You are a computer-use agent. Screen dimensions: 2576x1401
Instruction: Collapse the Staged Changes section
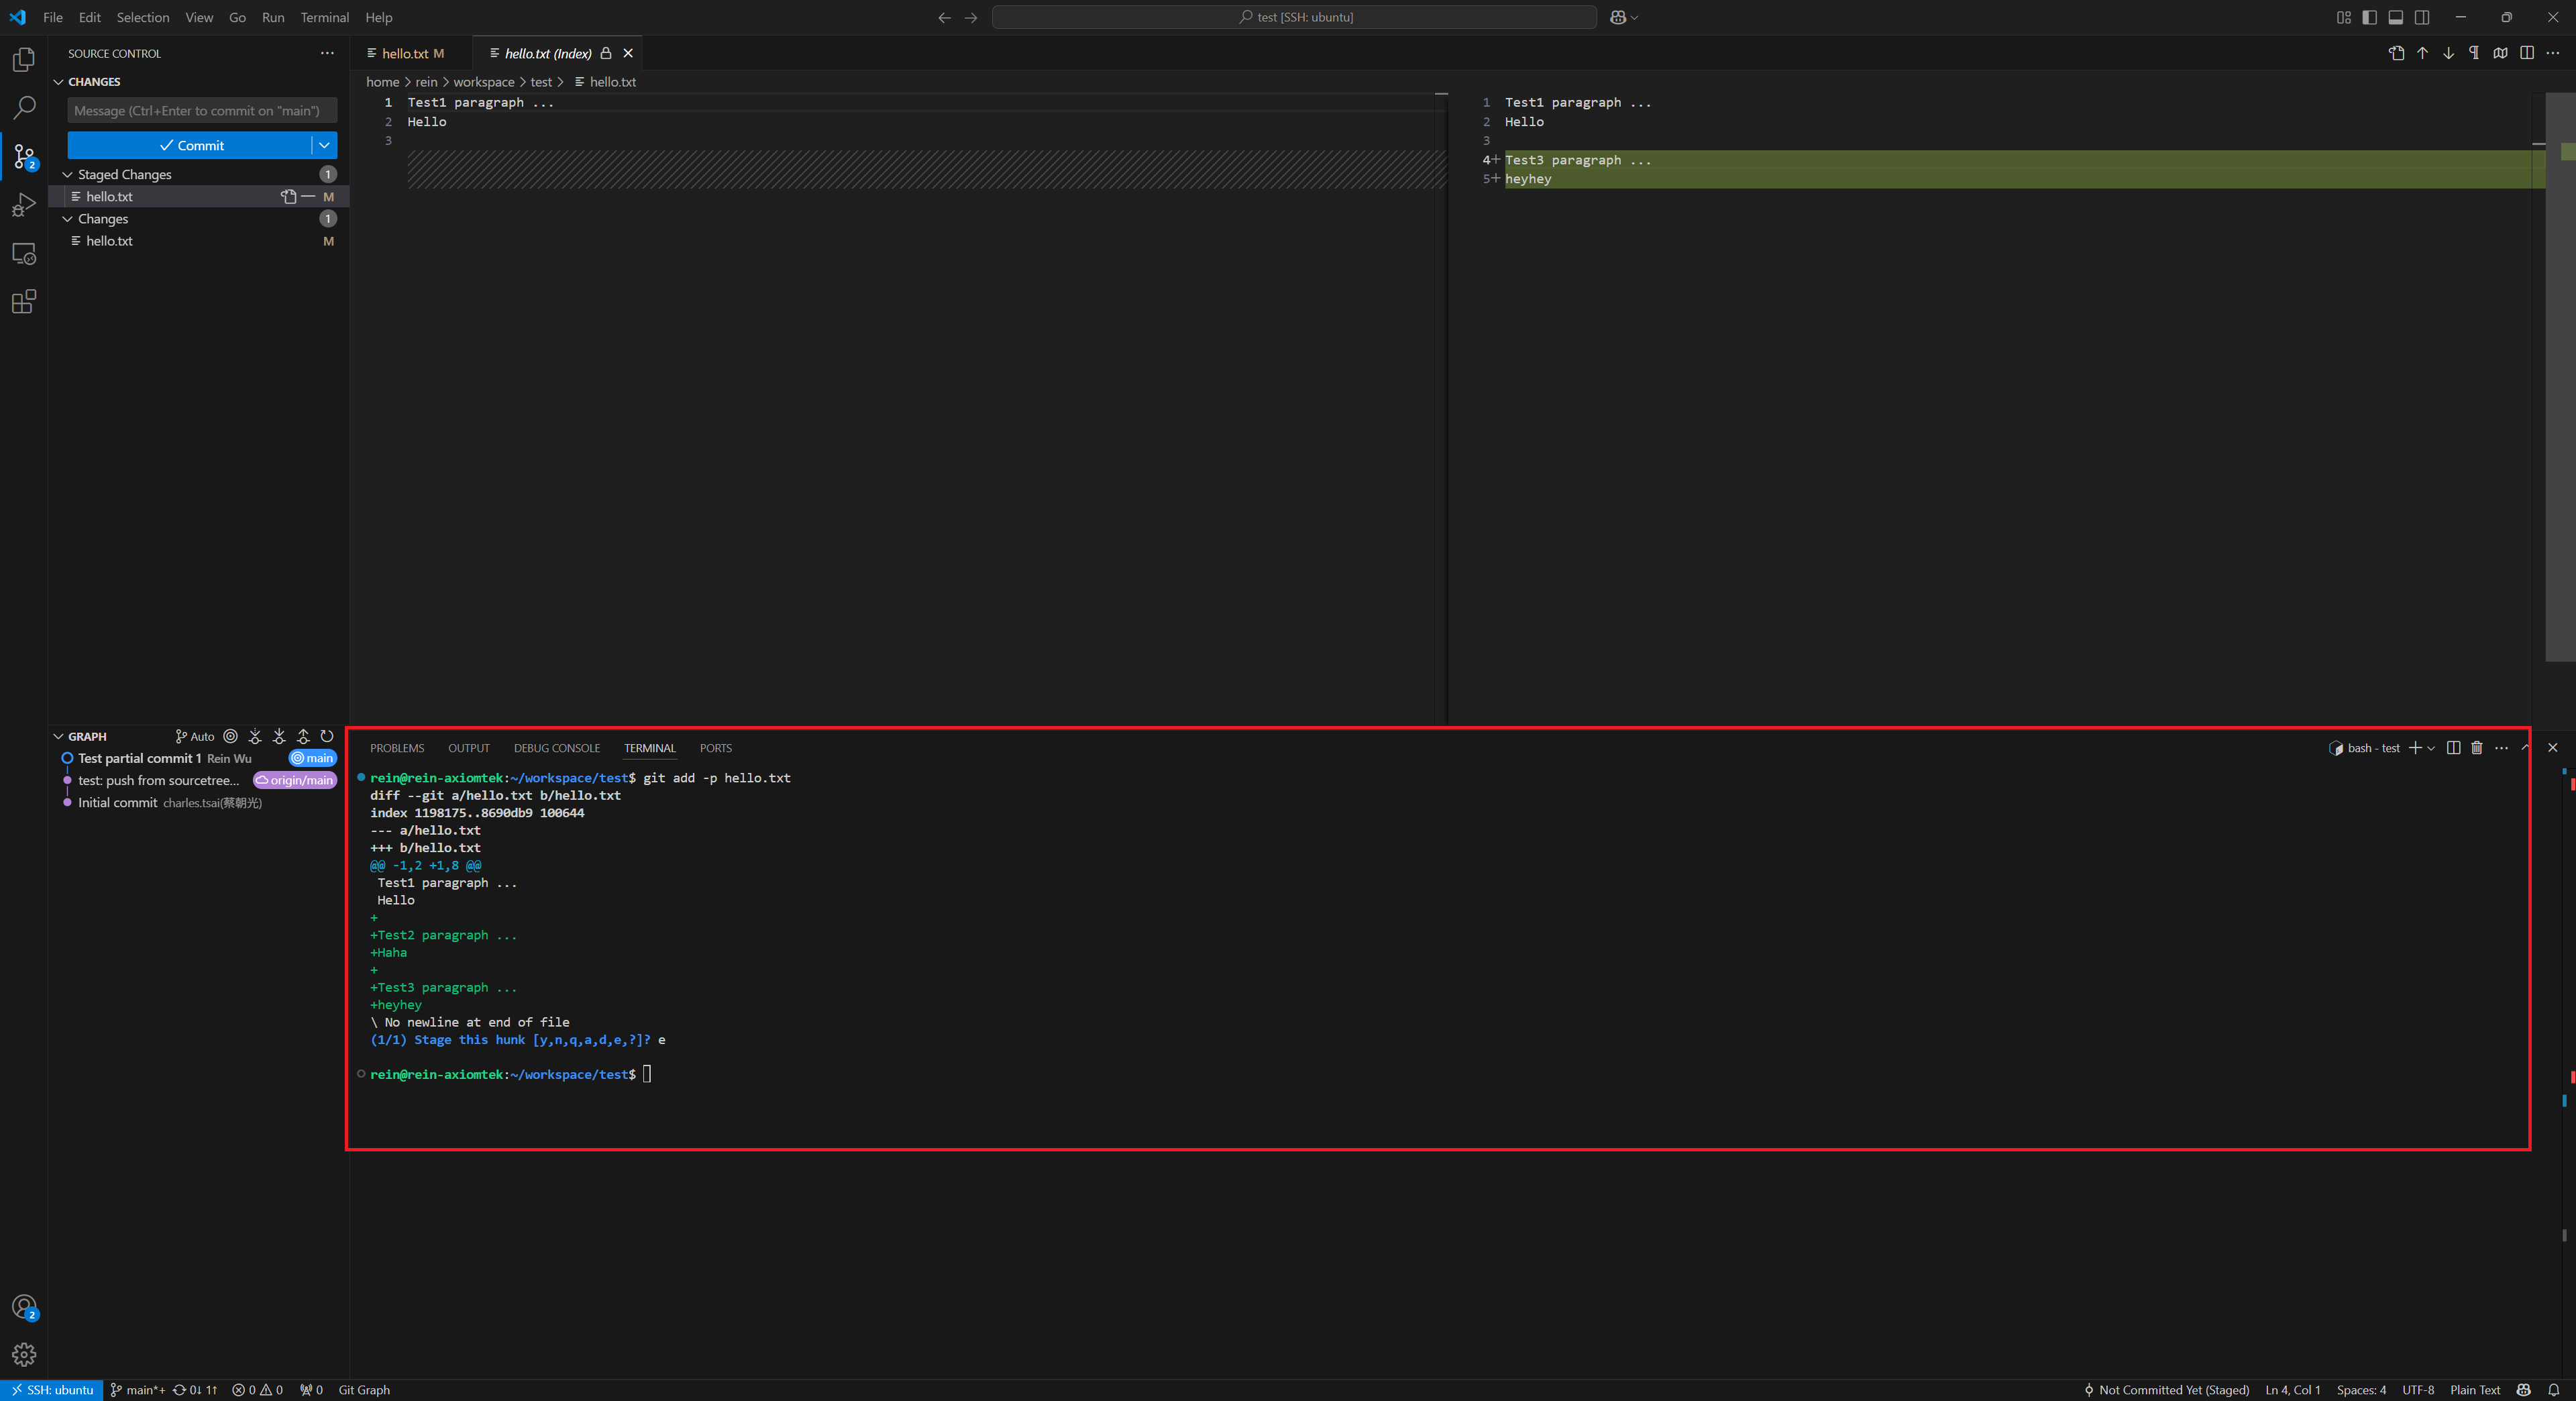(x=67, y=174)
